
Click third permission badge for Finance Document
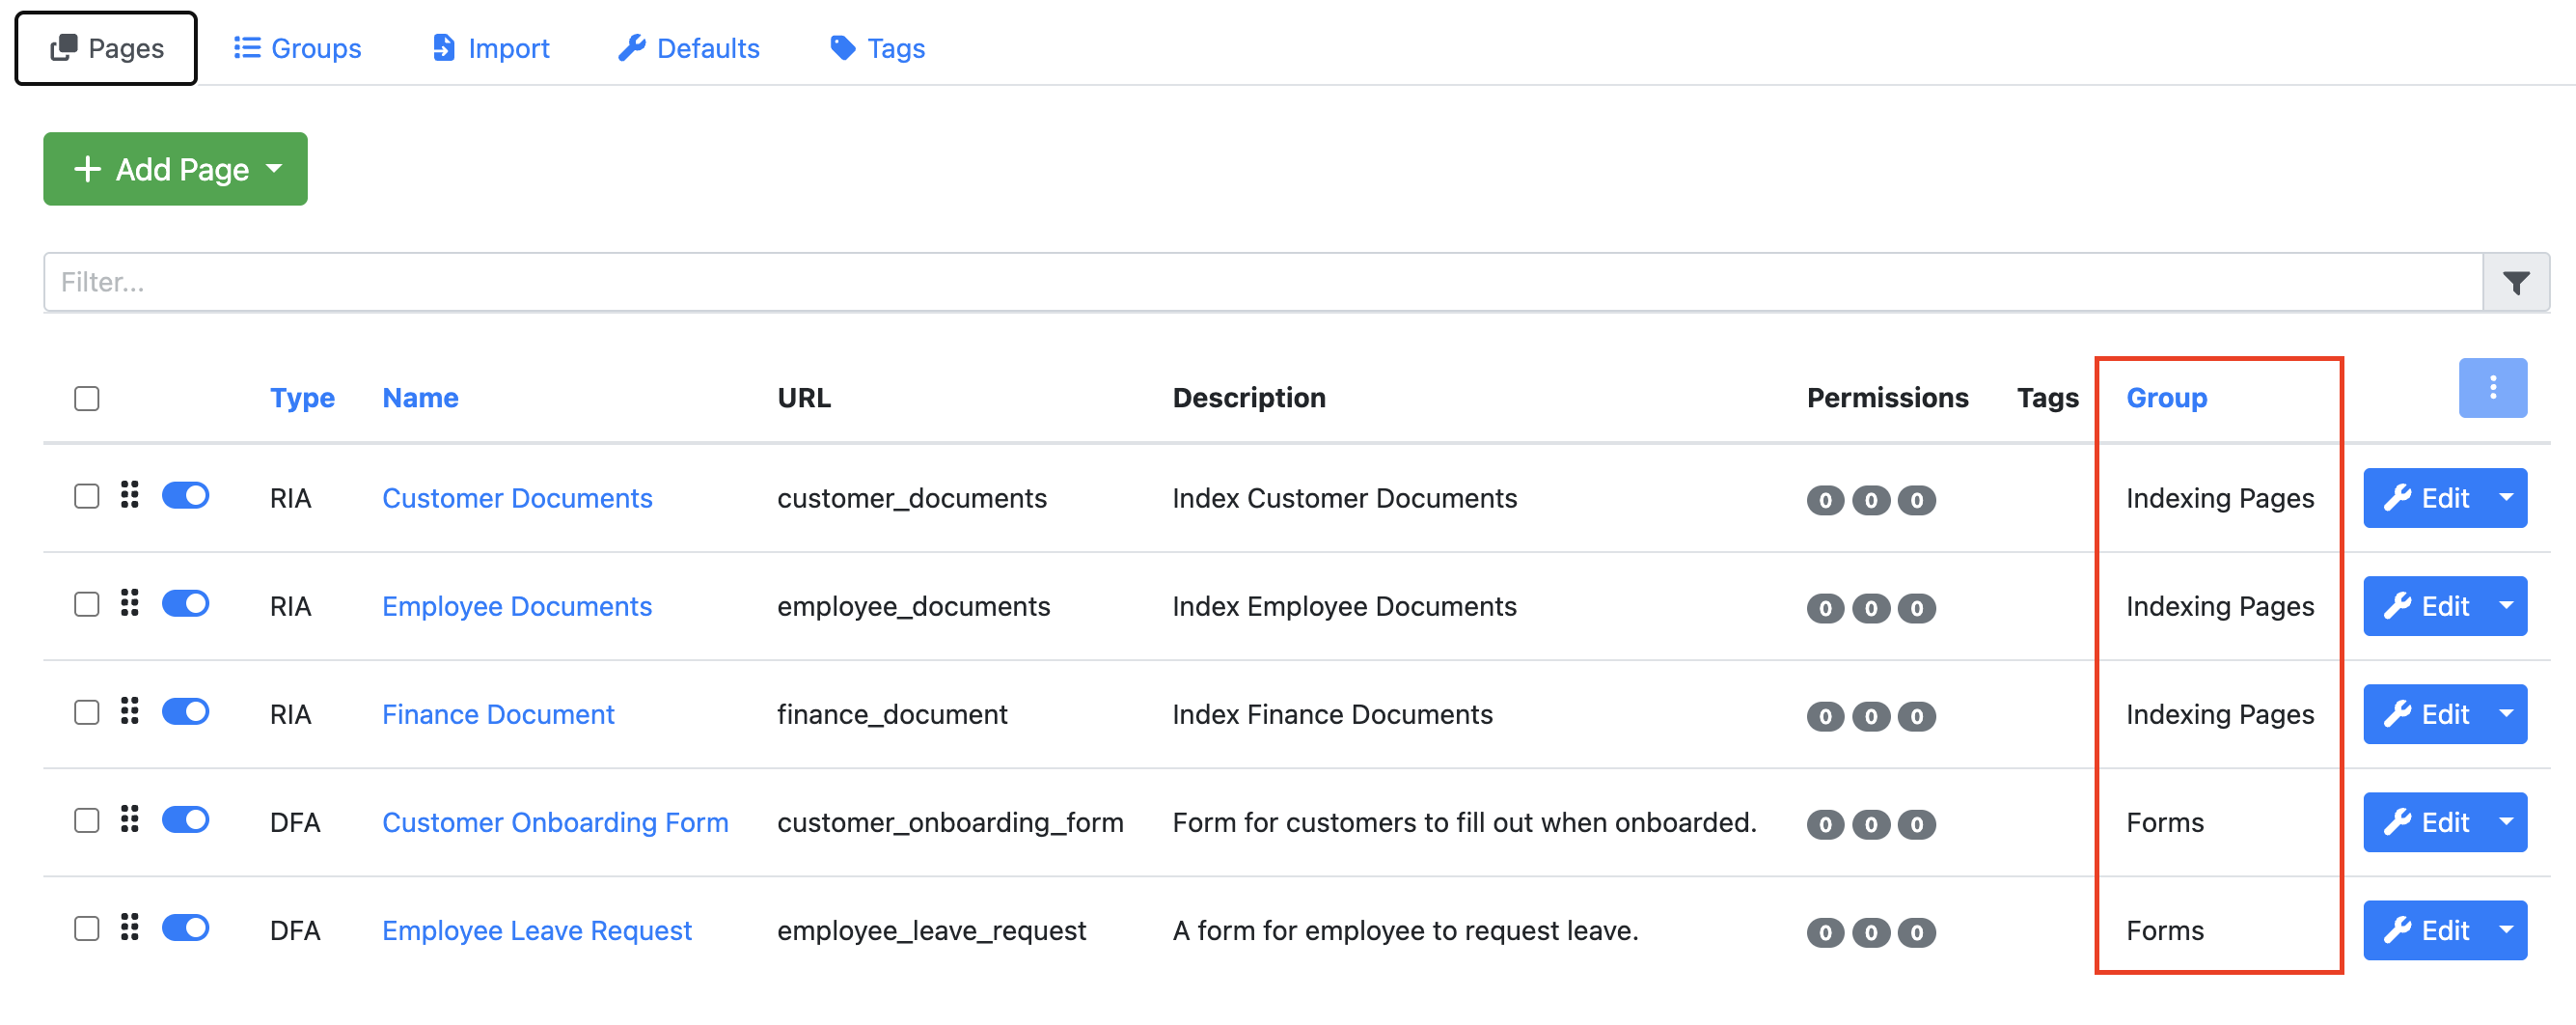pos(1917,716)
